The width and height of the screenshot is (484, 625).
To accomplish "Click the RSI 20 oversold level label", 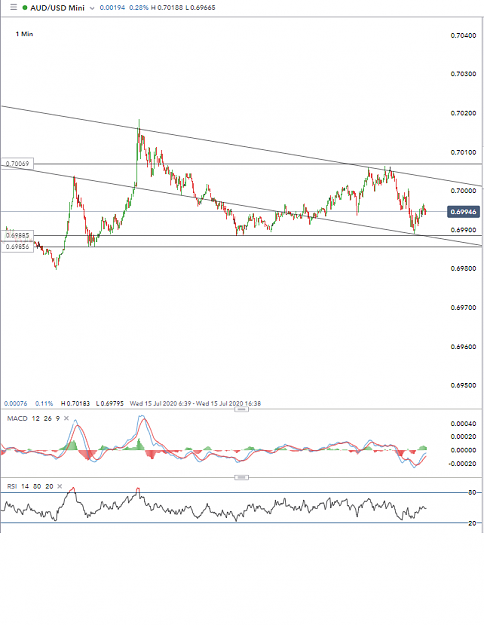I will click(x=472, y=523).
